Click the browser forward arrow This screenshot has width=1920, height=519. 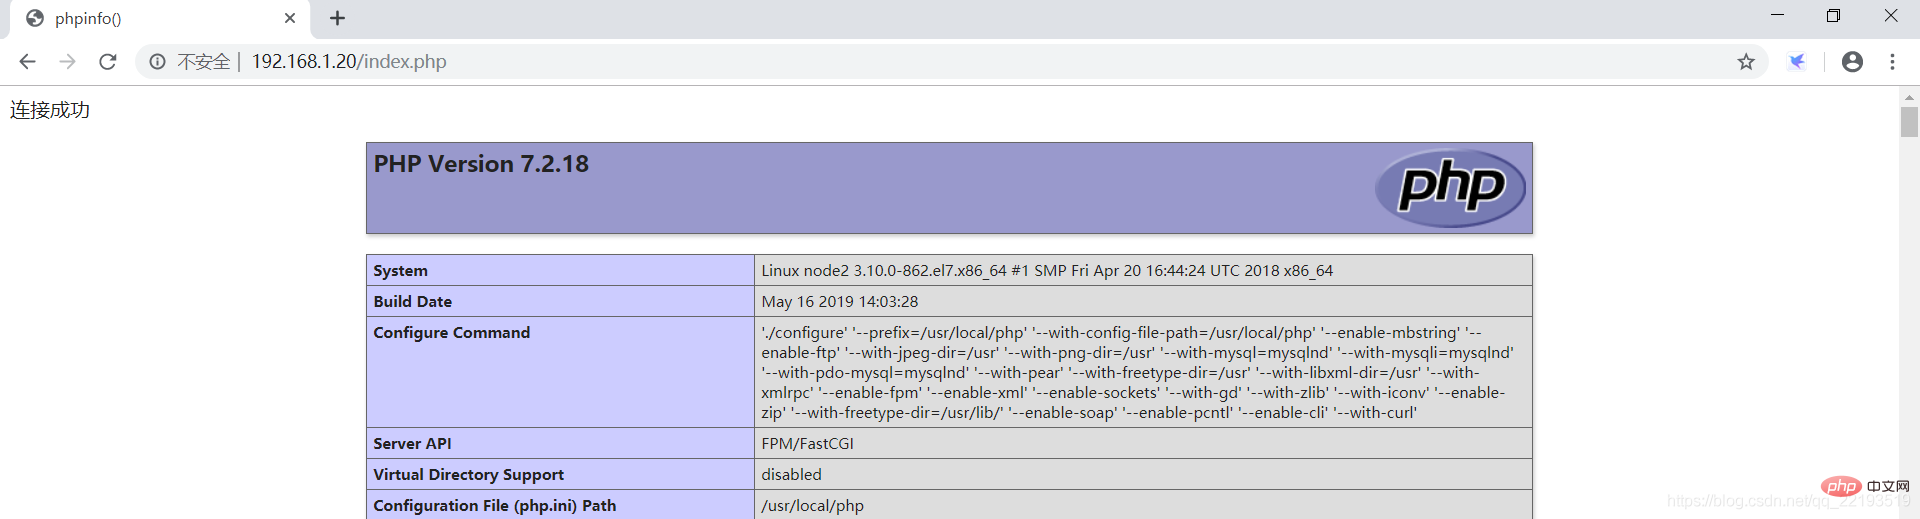67,62
